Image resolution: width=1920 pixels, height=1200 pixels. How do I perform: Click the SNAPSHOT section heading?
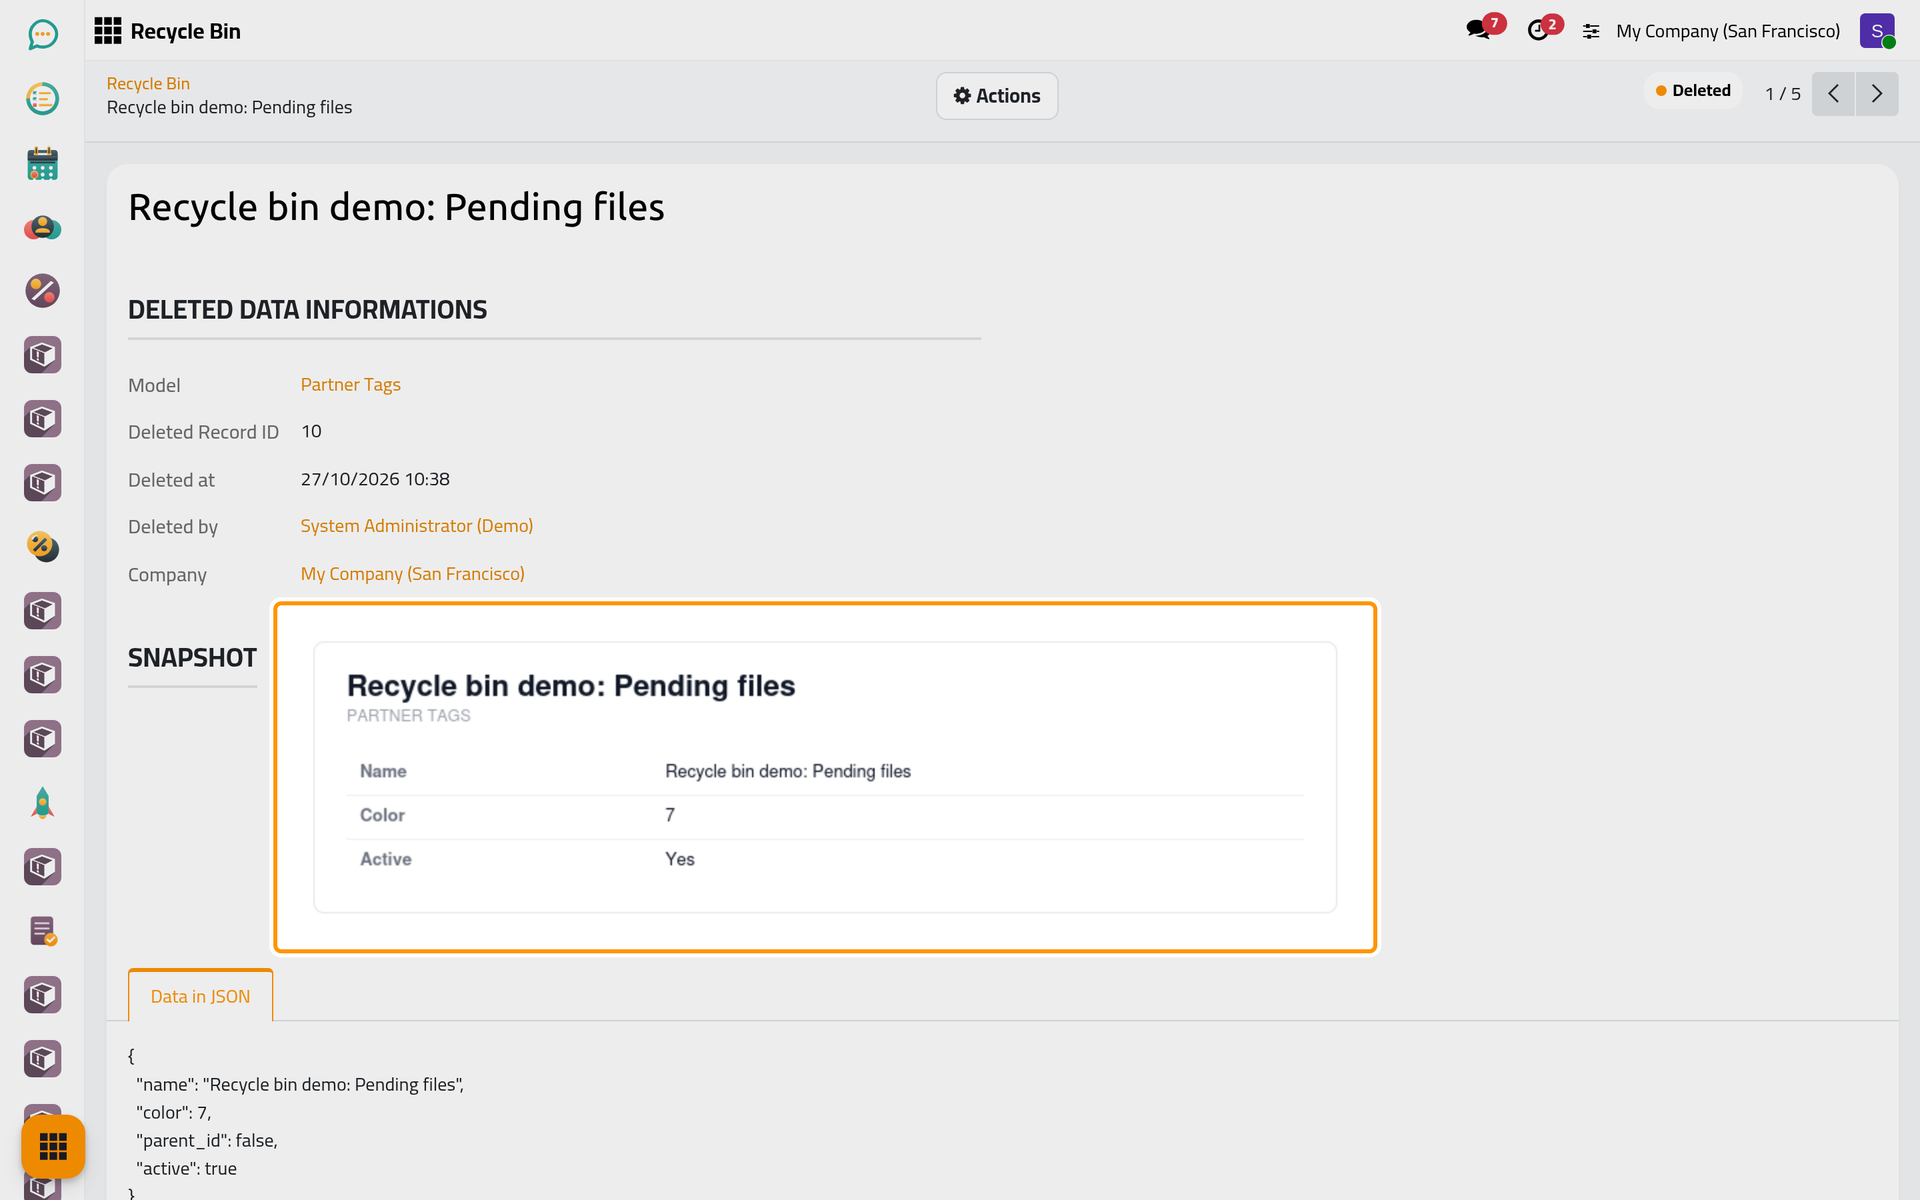192,658
